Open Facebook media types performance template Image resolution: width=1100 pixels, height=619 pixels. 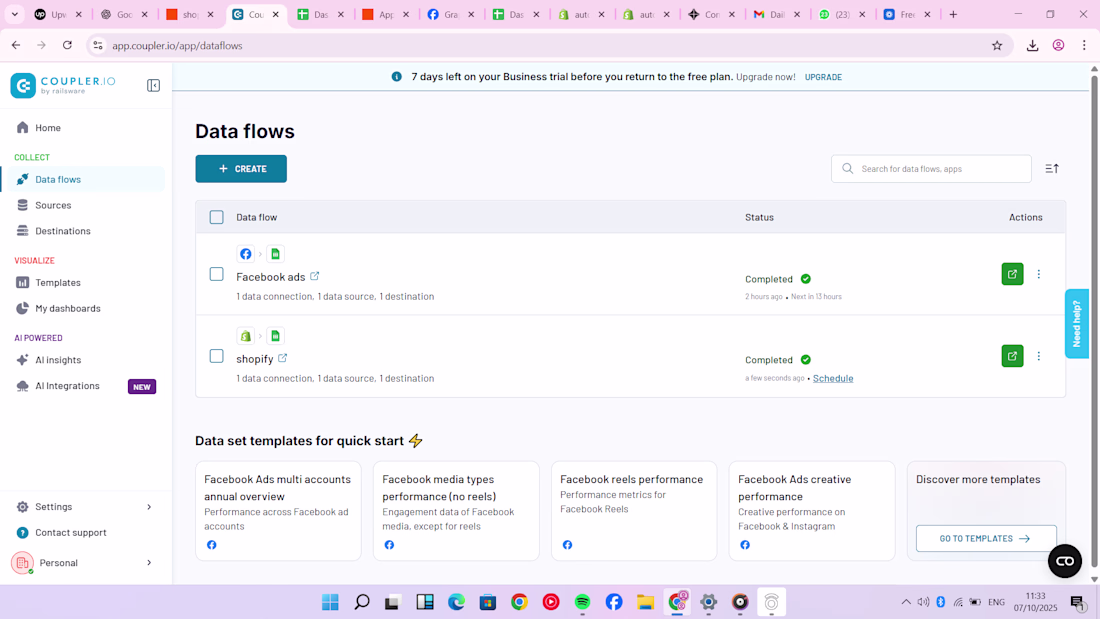(x=456, y=511)
